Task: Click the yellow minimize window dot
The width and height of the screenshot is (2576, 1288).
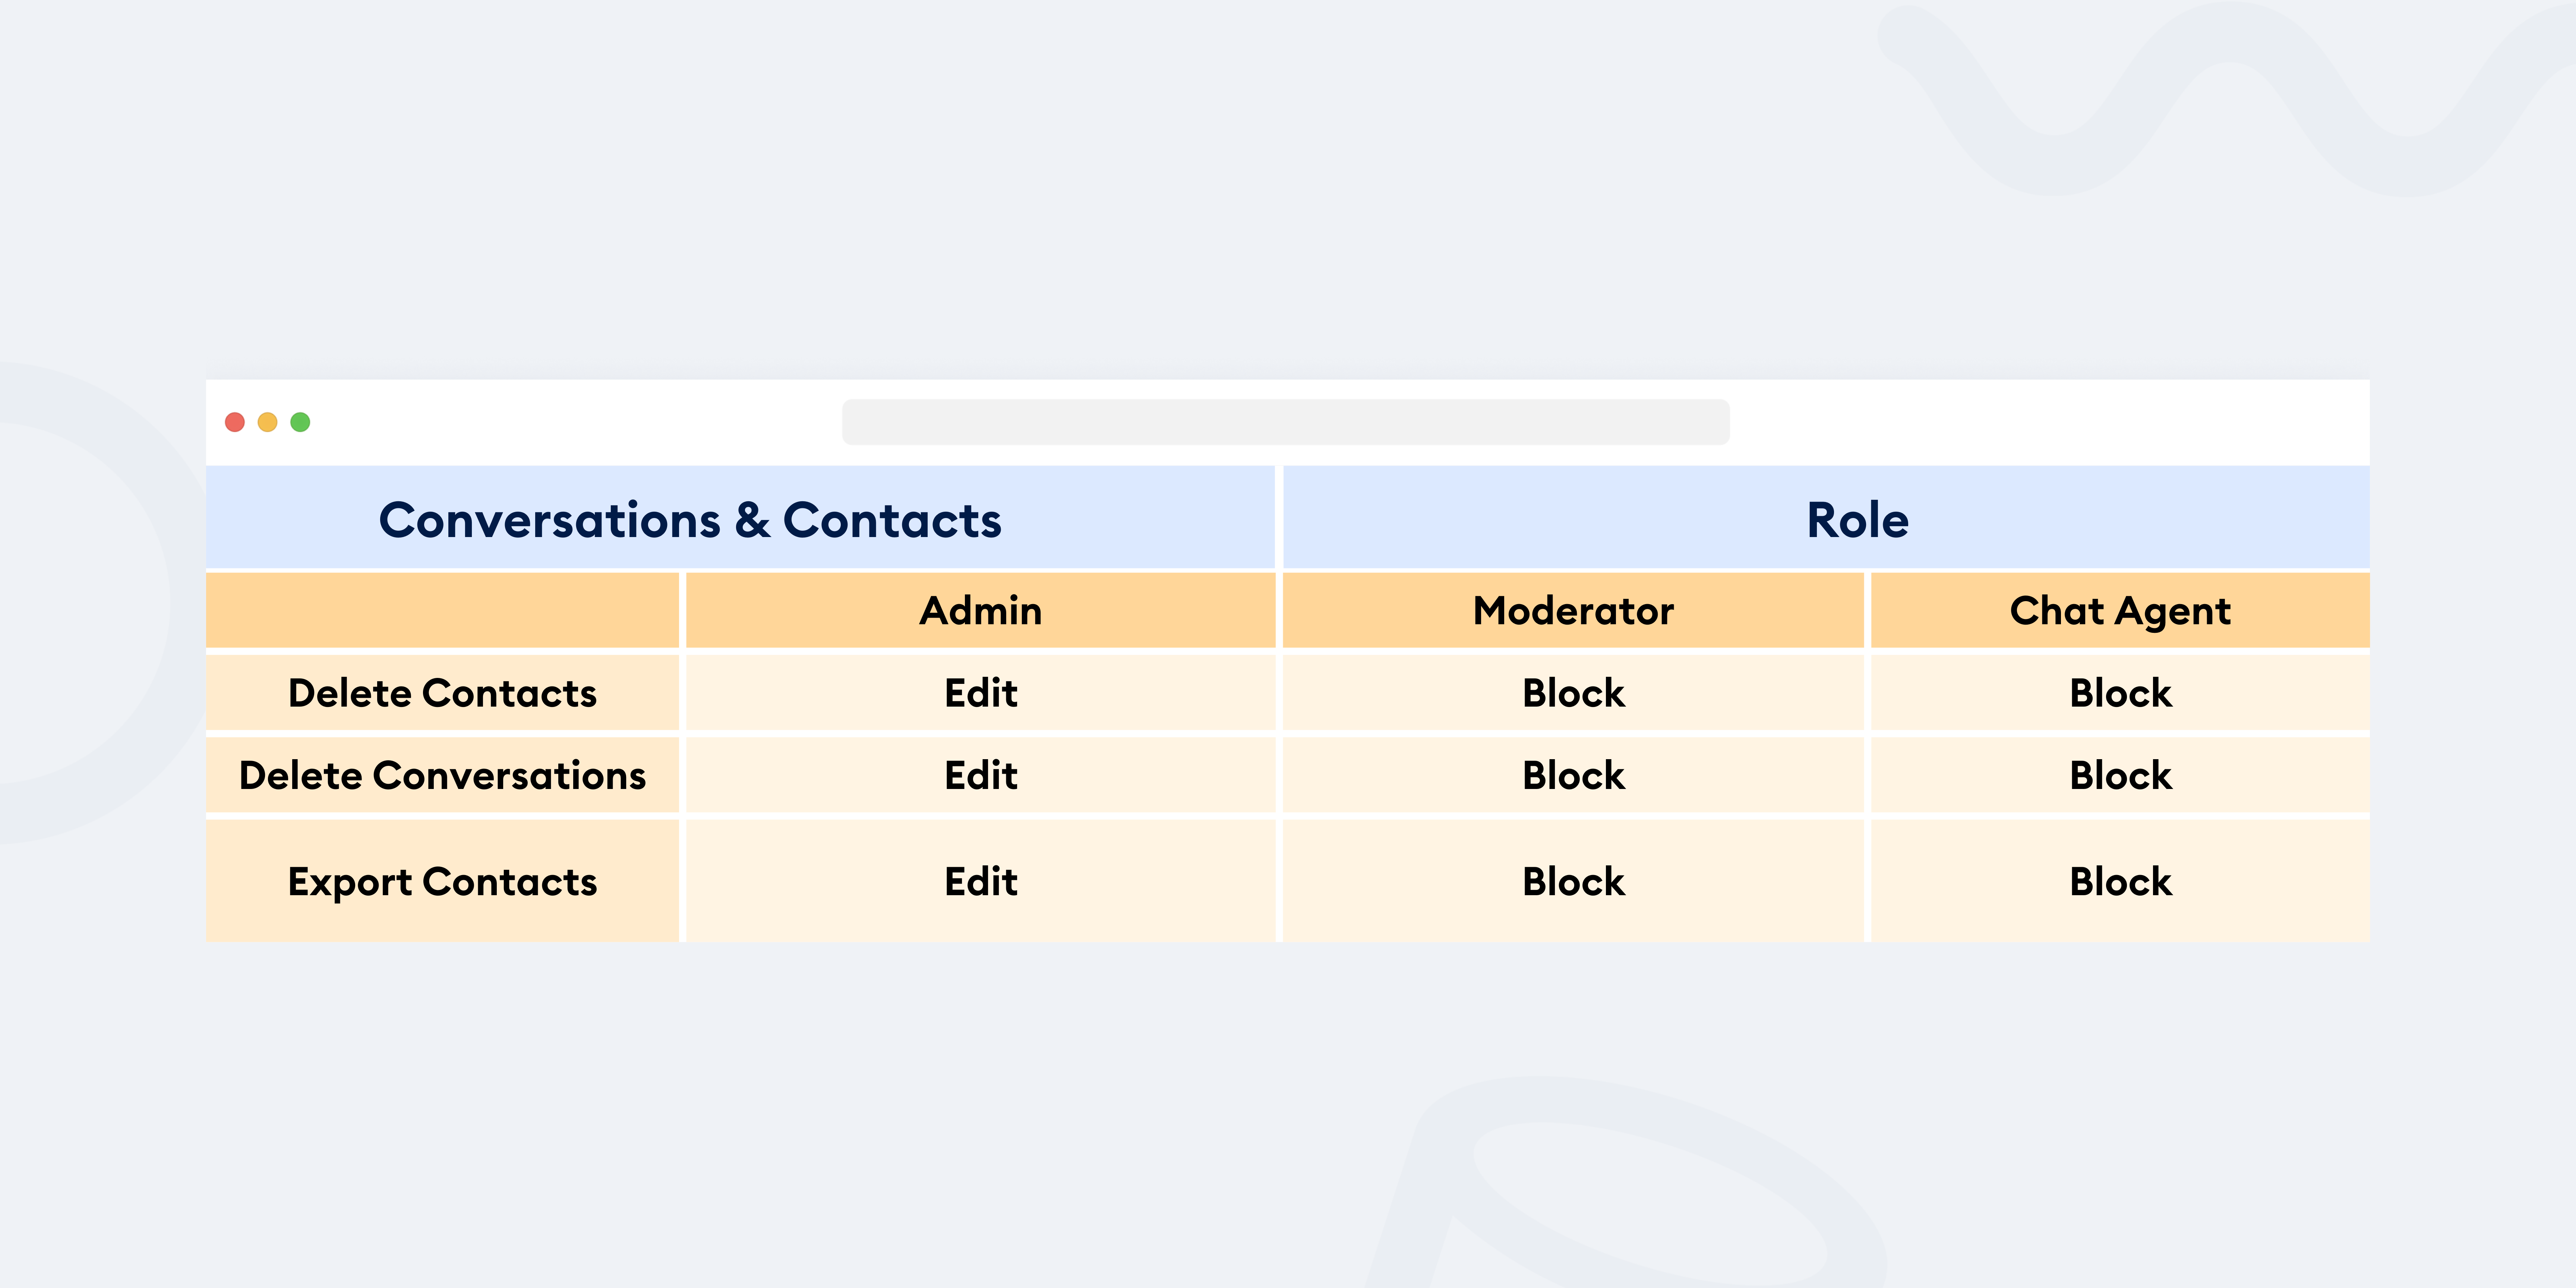Action: coord(267,422)
